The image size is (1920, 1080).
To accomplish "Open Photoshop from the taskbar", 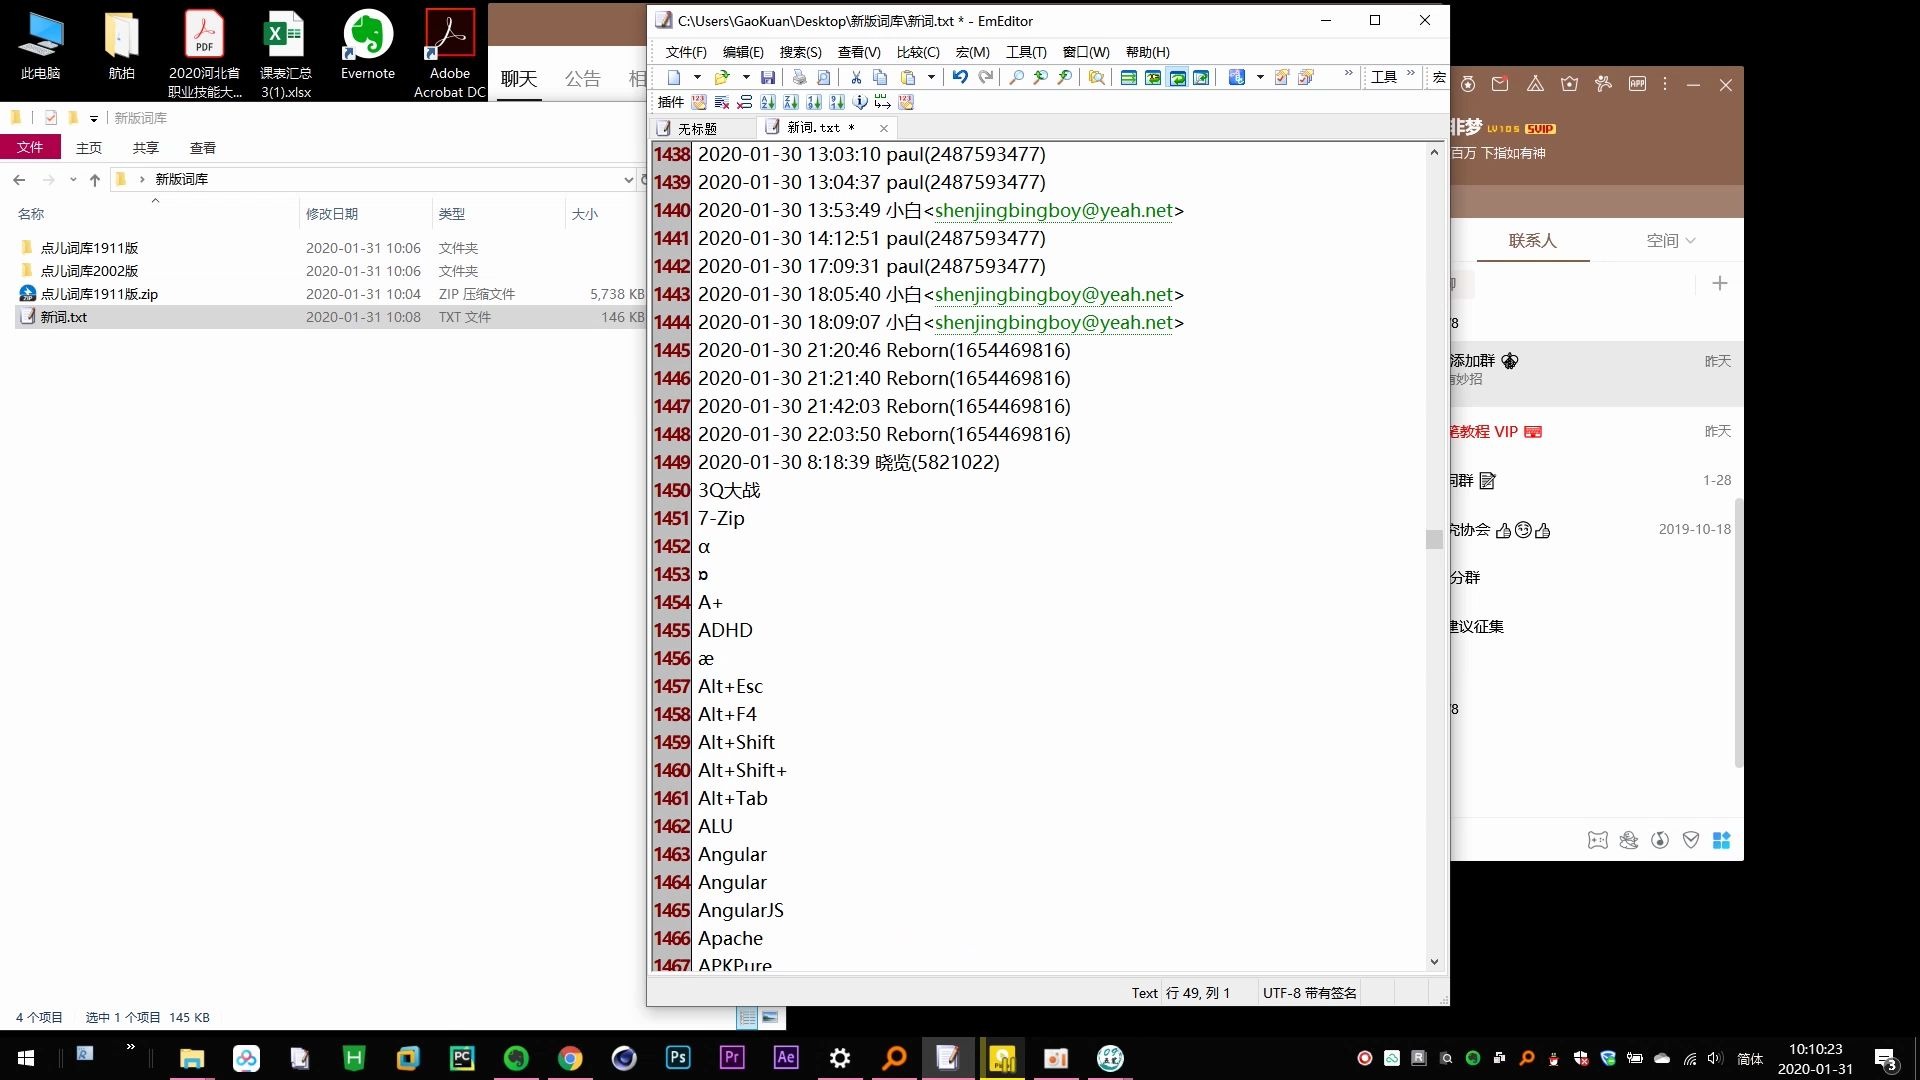I will click(x=678, y=1058).
